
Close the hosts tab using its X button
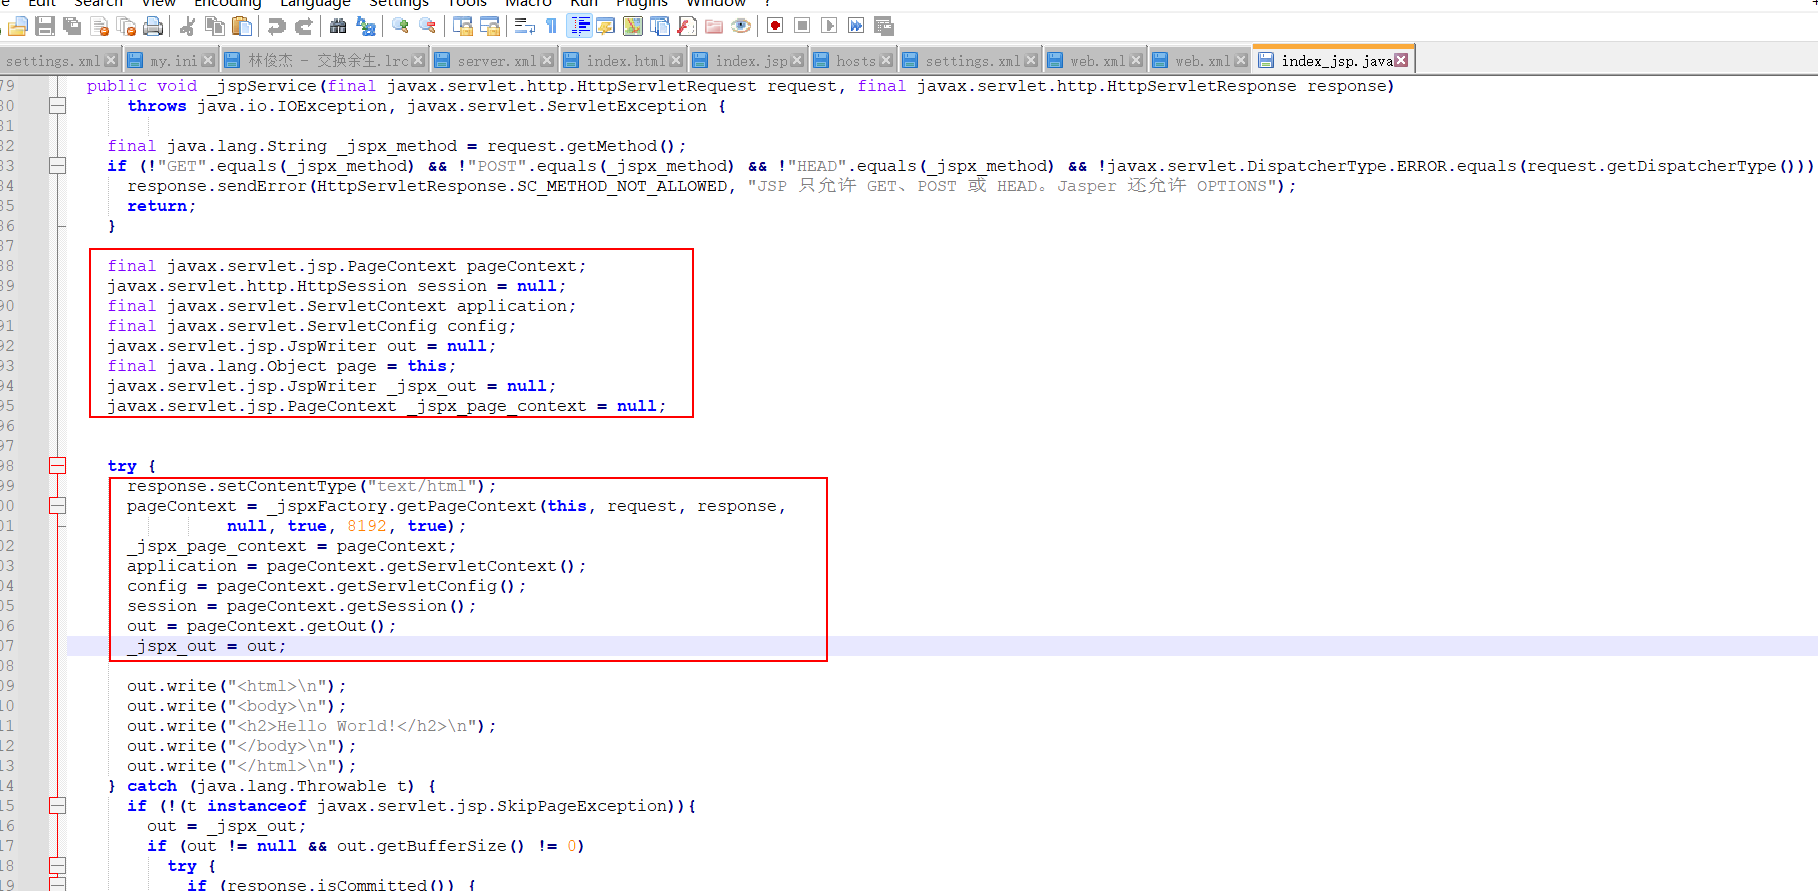point(885,61)
